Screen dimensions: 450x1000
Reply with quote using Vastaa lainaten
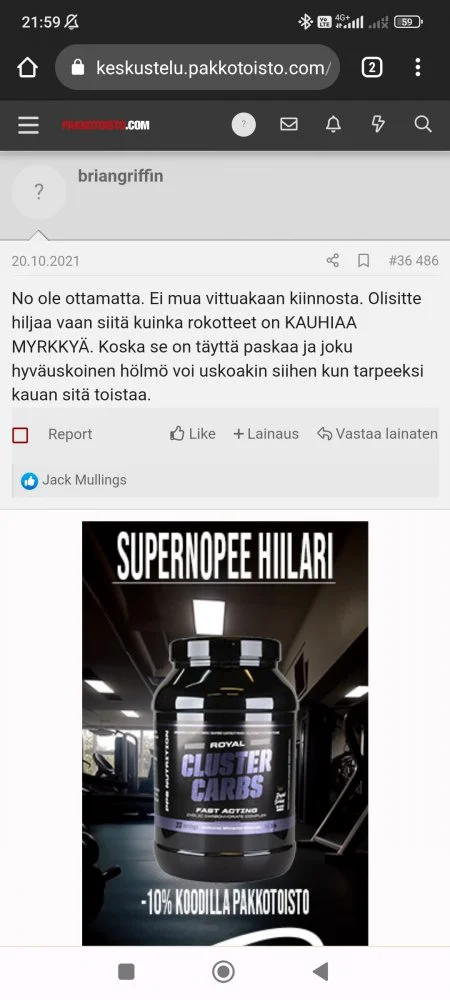click(x=377, y=434)
